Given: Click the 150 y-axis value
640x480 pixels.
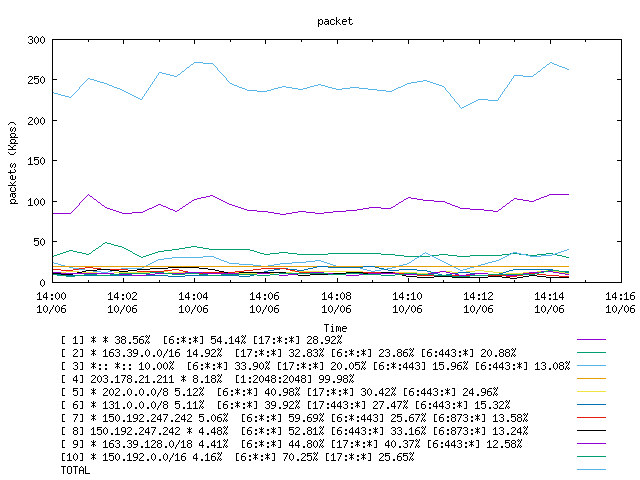Looking at the screenshot, I should (36, 161).
